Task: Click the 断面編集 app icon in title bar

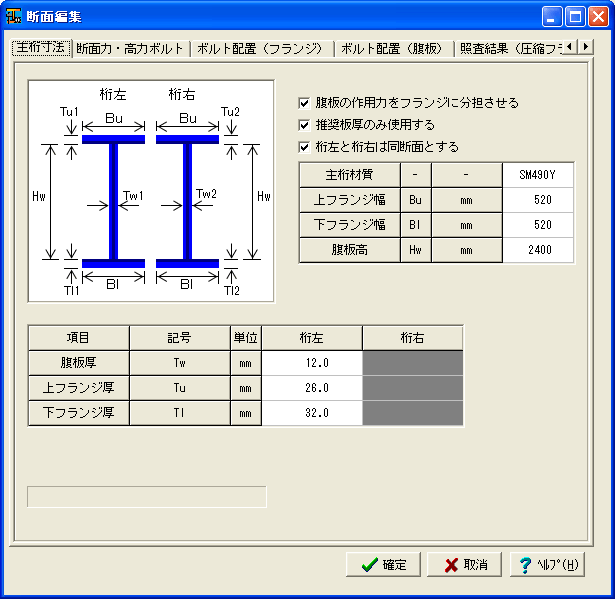Action: point(13,16)
